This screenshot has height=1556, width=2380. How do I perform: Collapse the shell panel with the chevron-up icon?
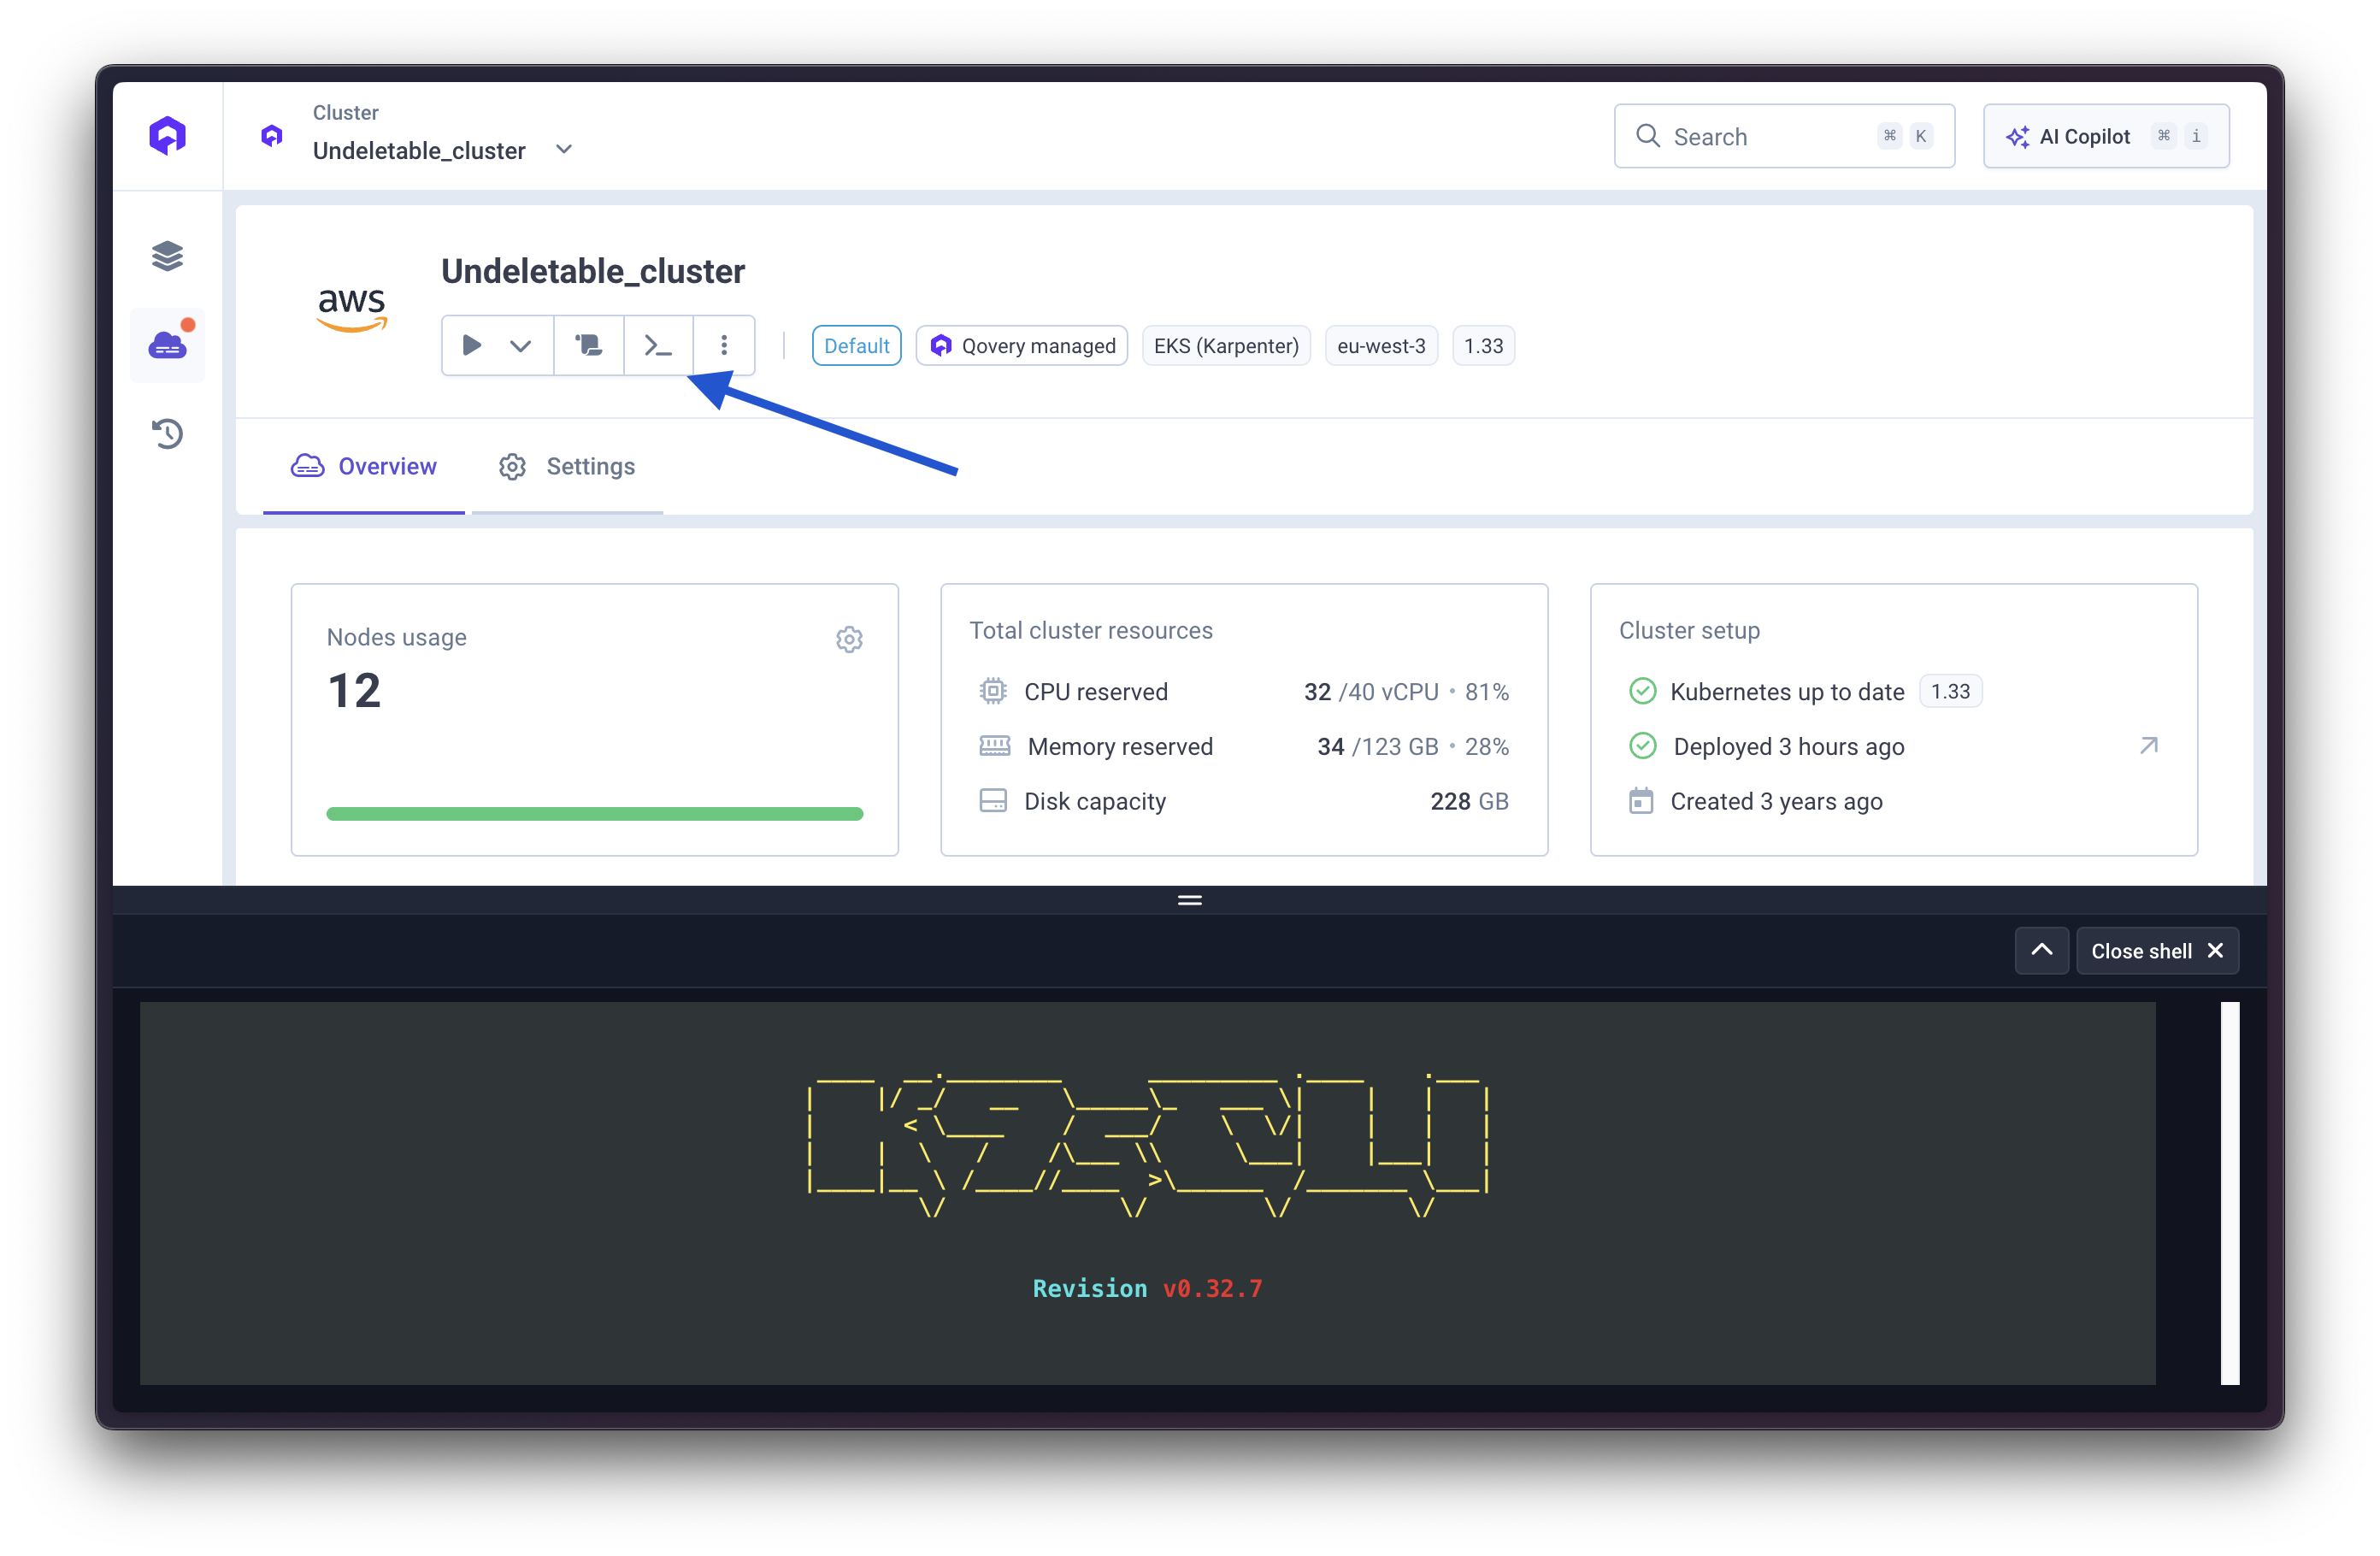2041,950
